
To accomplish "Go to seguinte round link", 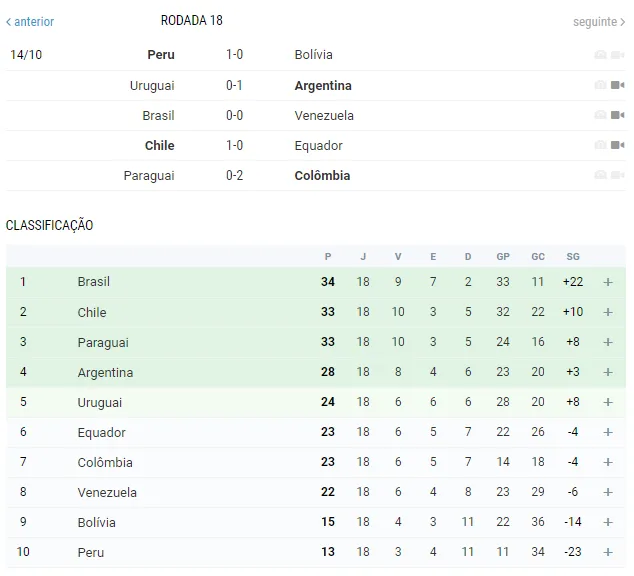I will tap(599, 21).
